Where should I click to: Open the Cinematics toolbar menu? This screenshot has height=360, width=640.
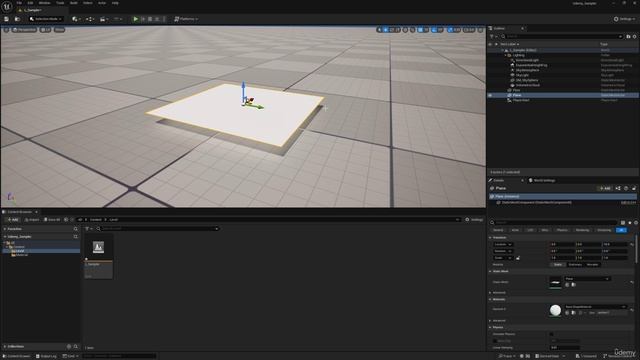(x=104, y=19)
